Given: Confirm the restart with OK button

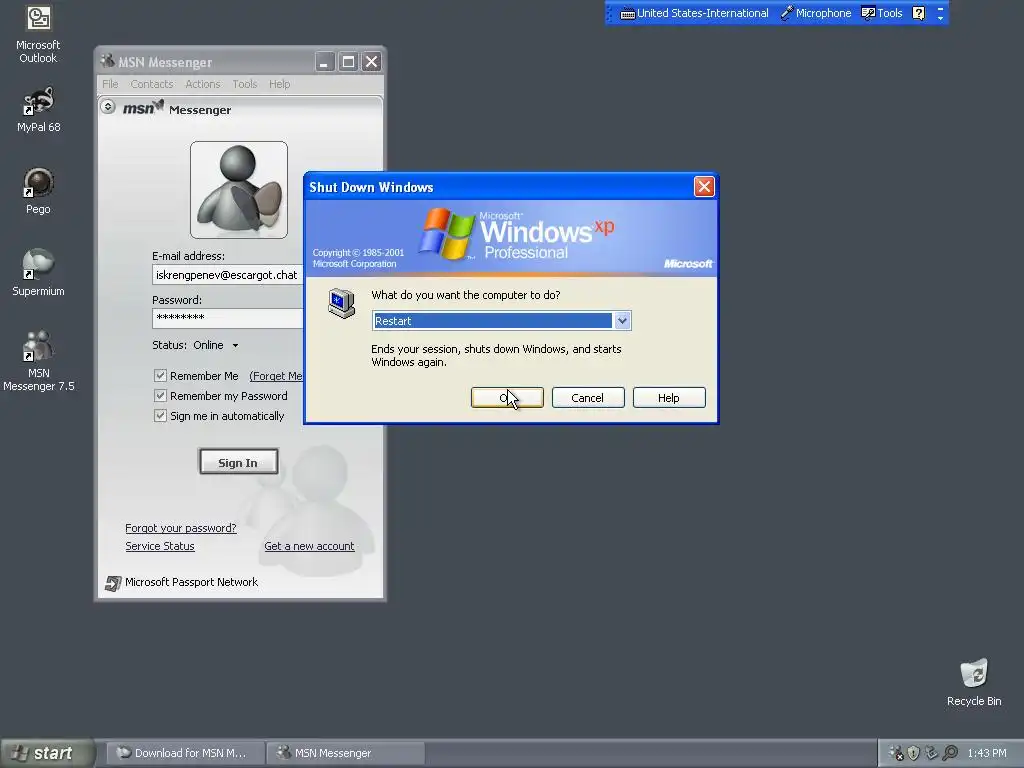Looking at the screenshot, I should pos(507,398).
